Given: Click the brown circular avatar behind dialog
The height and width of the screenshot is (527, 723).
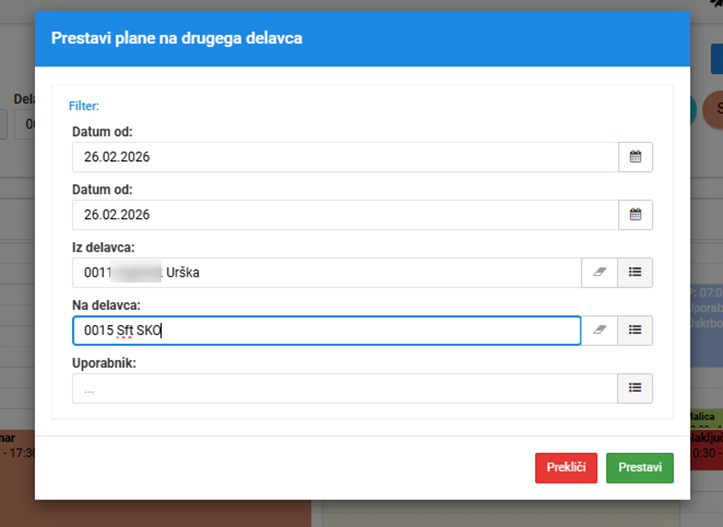Looking at the screenshot, I should point(713,108).
